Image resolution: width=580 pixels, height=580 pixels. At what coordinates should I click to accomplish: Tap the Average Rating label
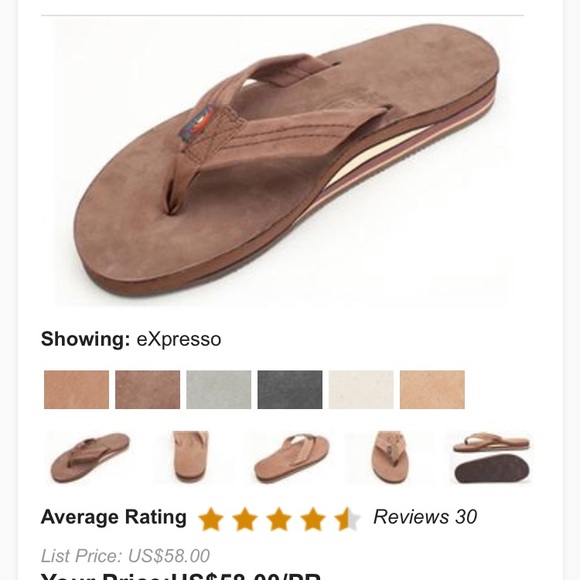(x=114, y=517)
